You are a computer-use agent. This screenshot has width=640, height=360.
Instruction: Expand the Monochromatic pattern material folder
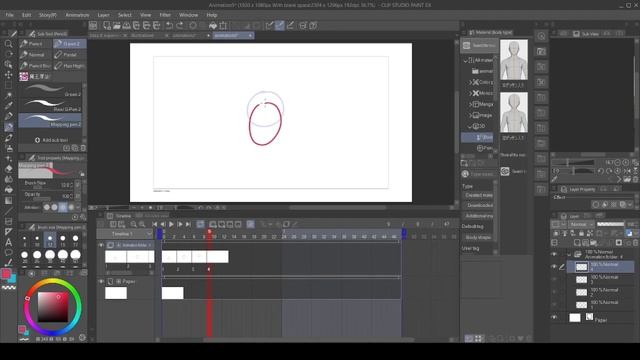coord(471,93)
